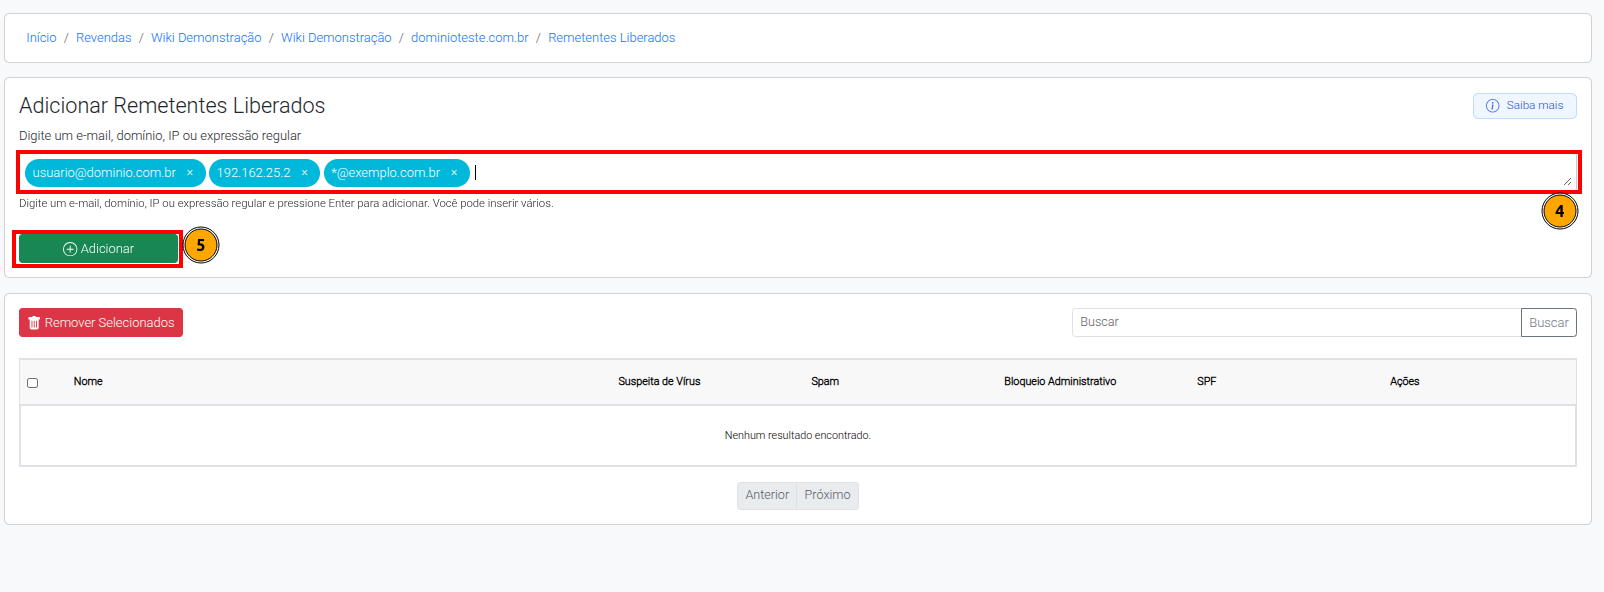Click the textarea resize handle corner
This screenshot has height=592, width=1604.
(x=1567, y=182)
